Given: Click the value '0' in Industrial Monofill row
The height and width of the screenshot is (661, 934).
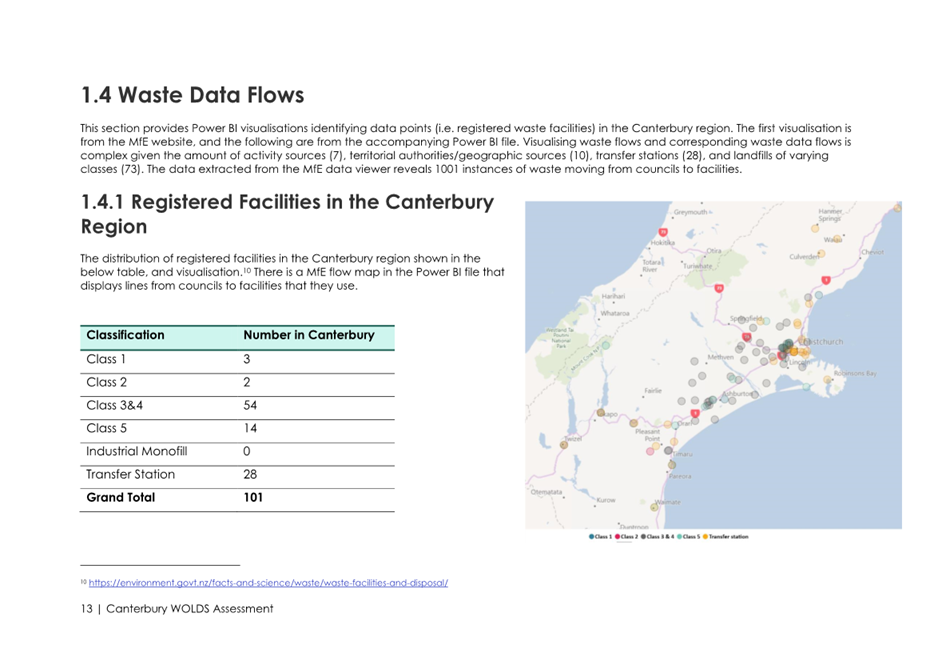Looking at the screenshot, I should [x=247, y=451].
